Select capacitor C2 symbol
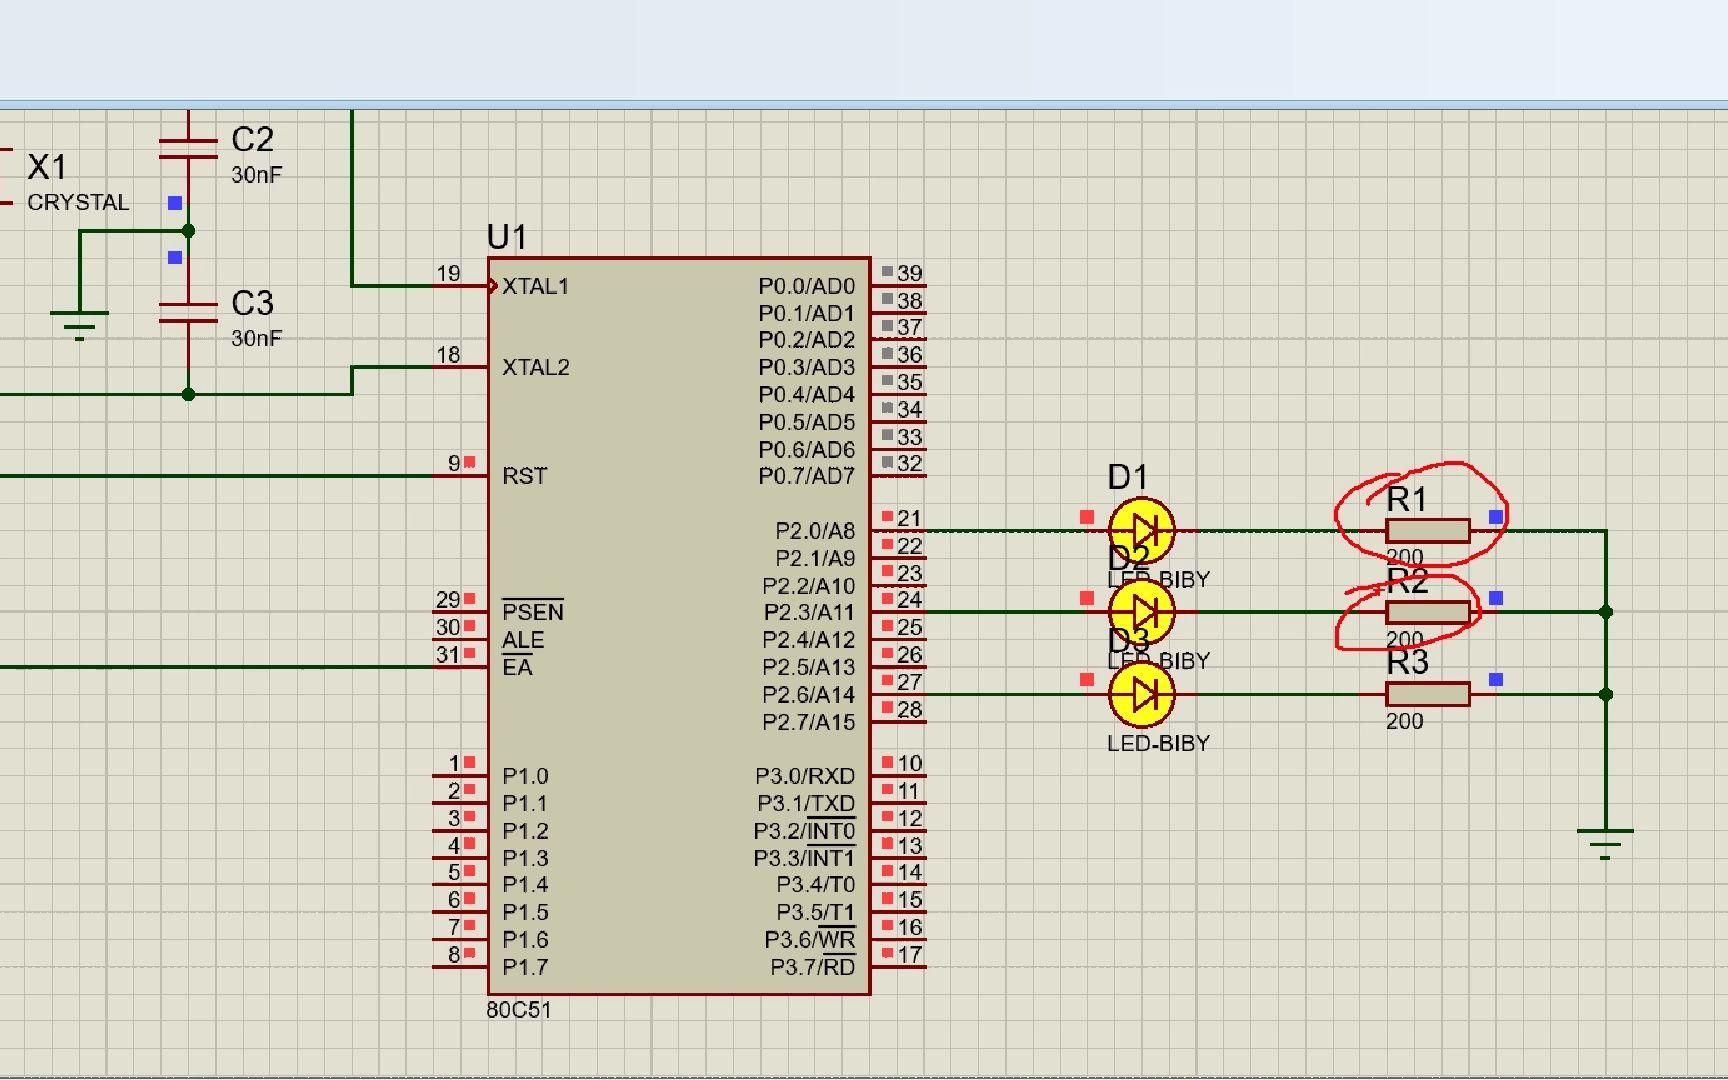1728x1080 pixels. (188, 149)
